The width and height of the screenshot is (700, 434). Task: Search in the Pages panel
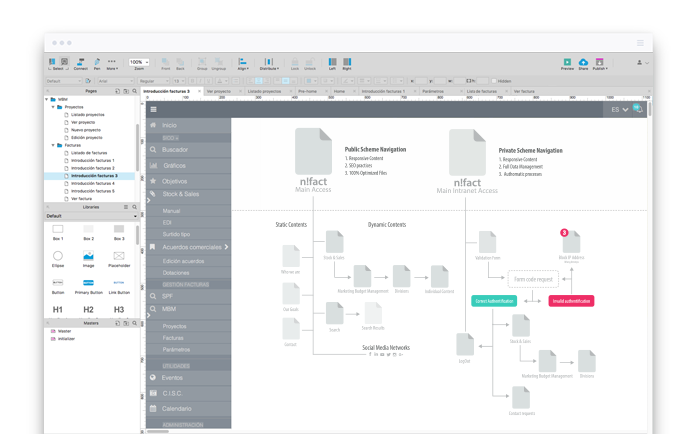point(134,91)
